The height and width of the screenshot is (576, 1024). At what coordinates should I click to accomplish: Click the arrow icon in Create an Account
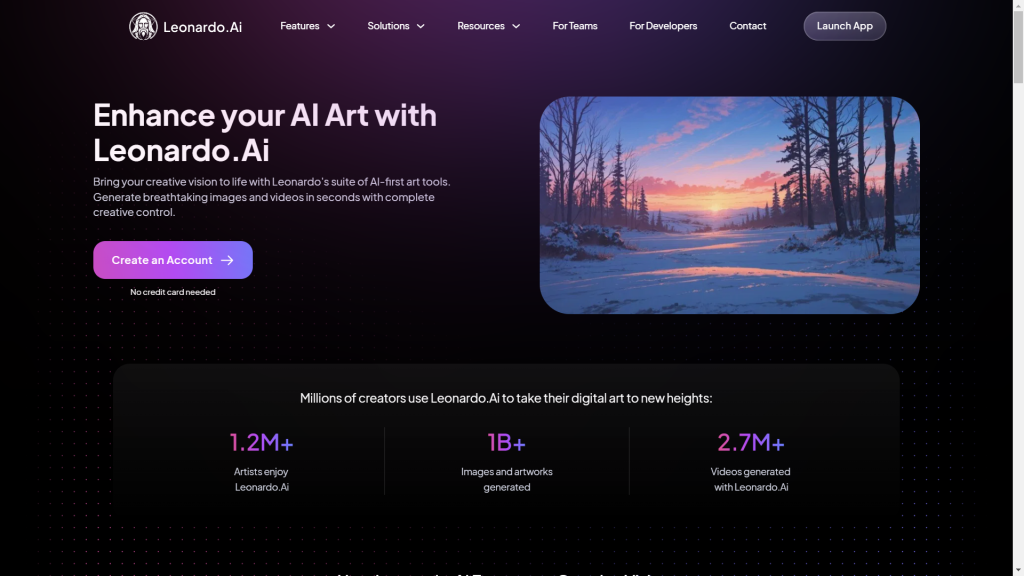[227, 260]
